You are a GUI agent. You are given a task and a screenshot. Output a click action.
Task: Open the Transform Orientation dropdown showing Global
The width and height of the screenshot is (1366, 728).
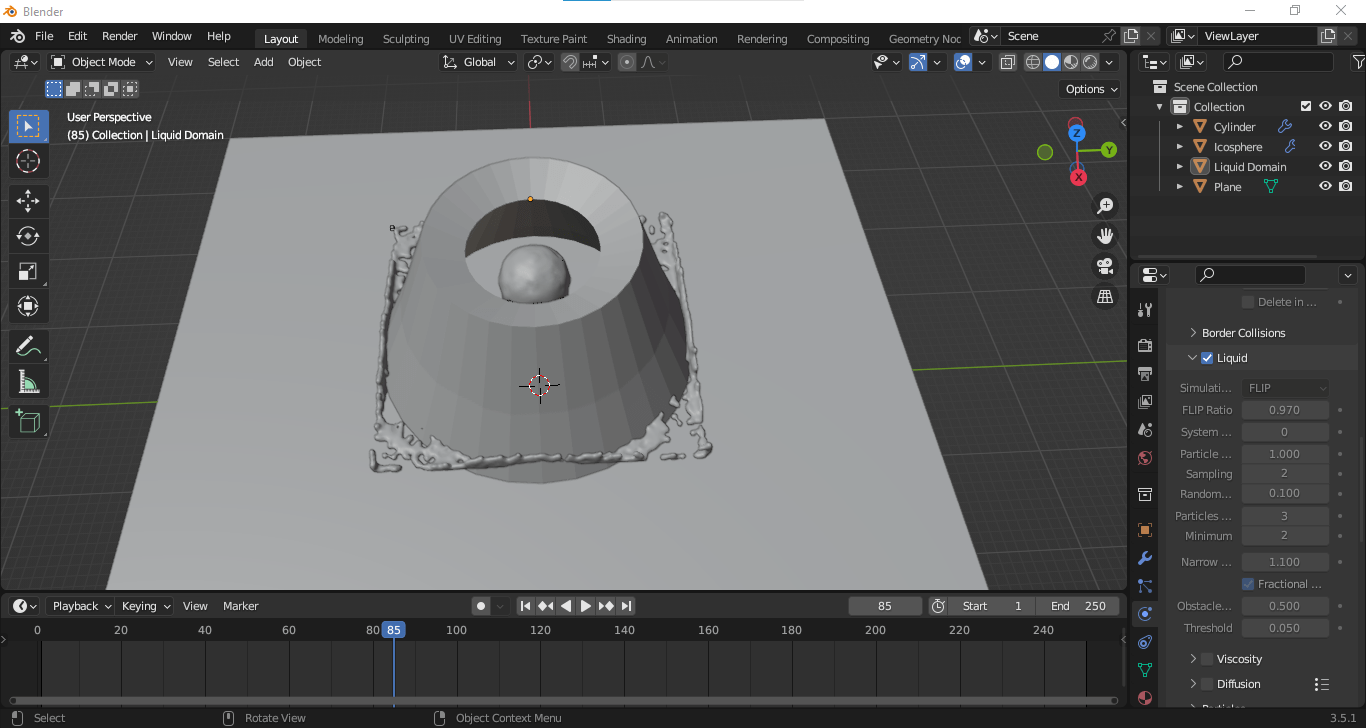tap(478, 61)
